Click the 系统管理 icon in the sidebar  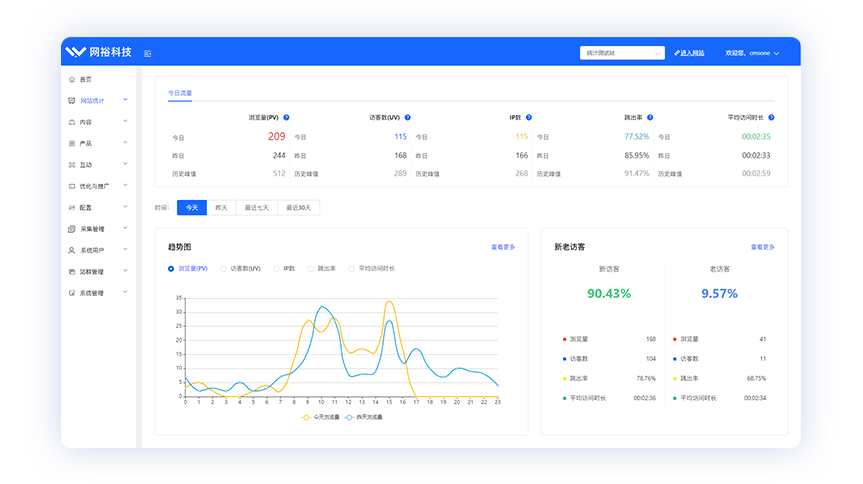[x=72, y=293]
